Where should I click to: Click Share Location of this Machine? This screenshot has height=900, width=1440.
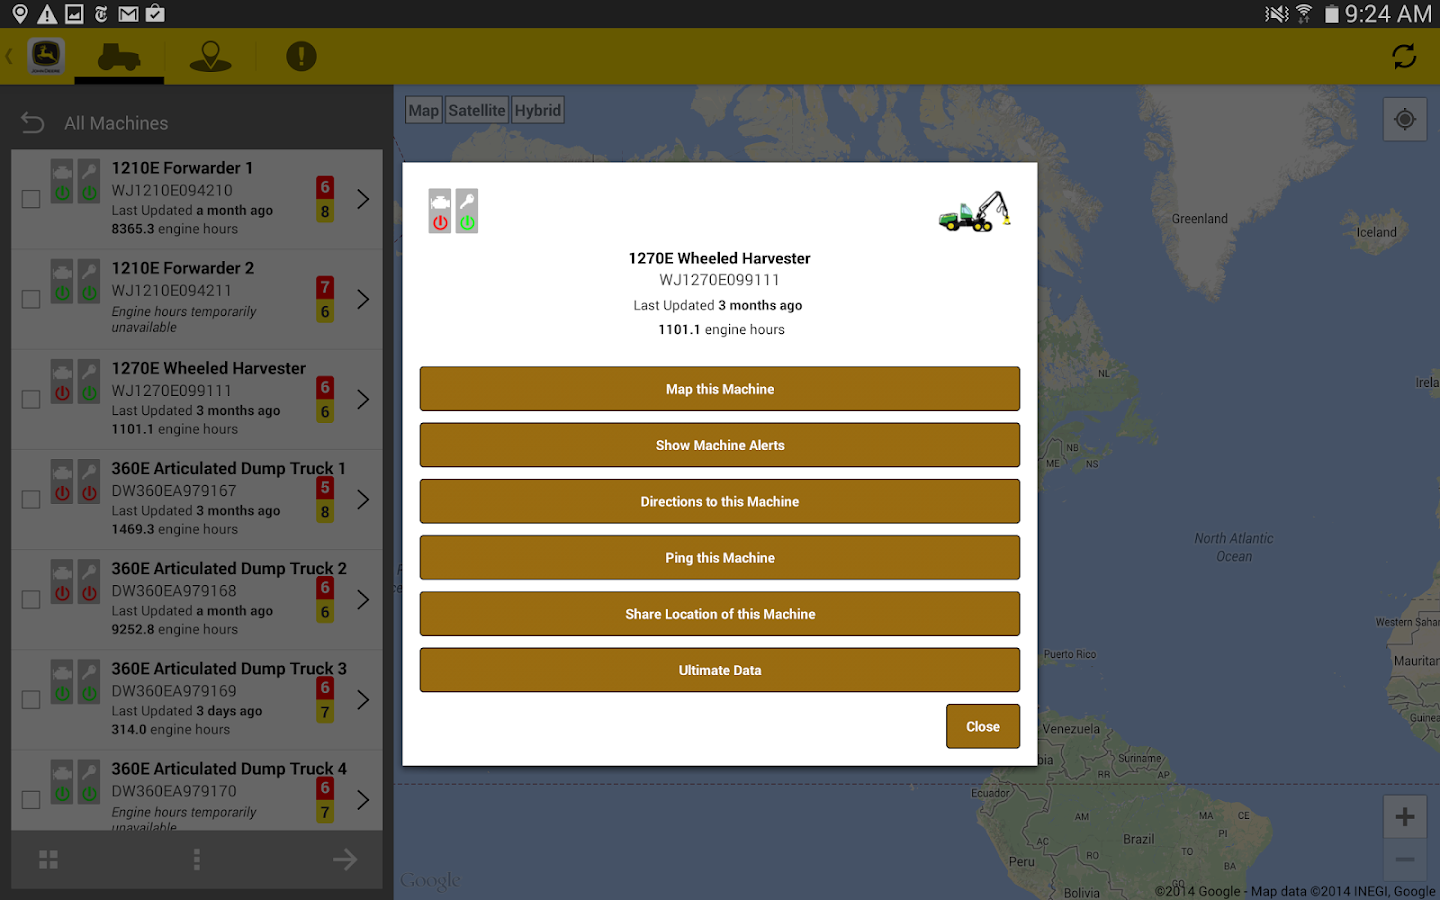click(719, 613)
